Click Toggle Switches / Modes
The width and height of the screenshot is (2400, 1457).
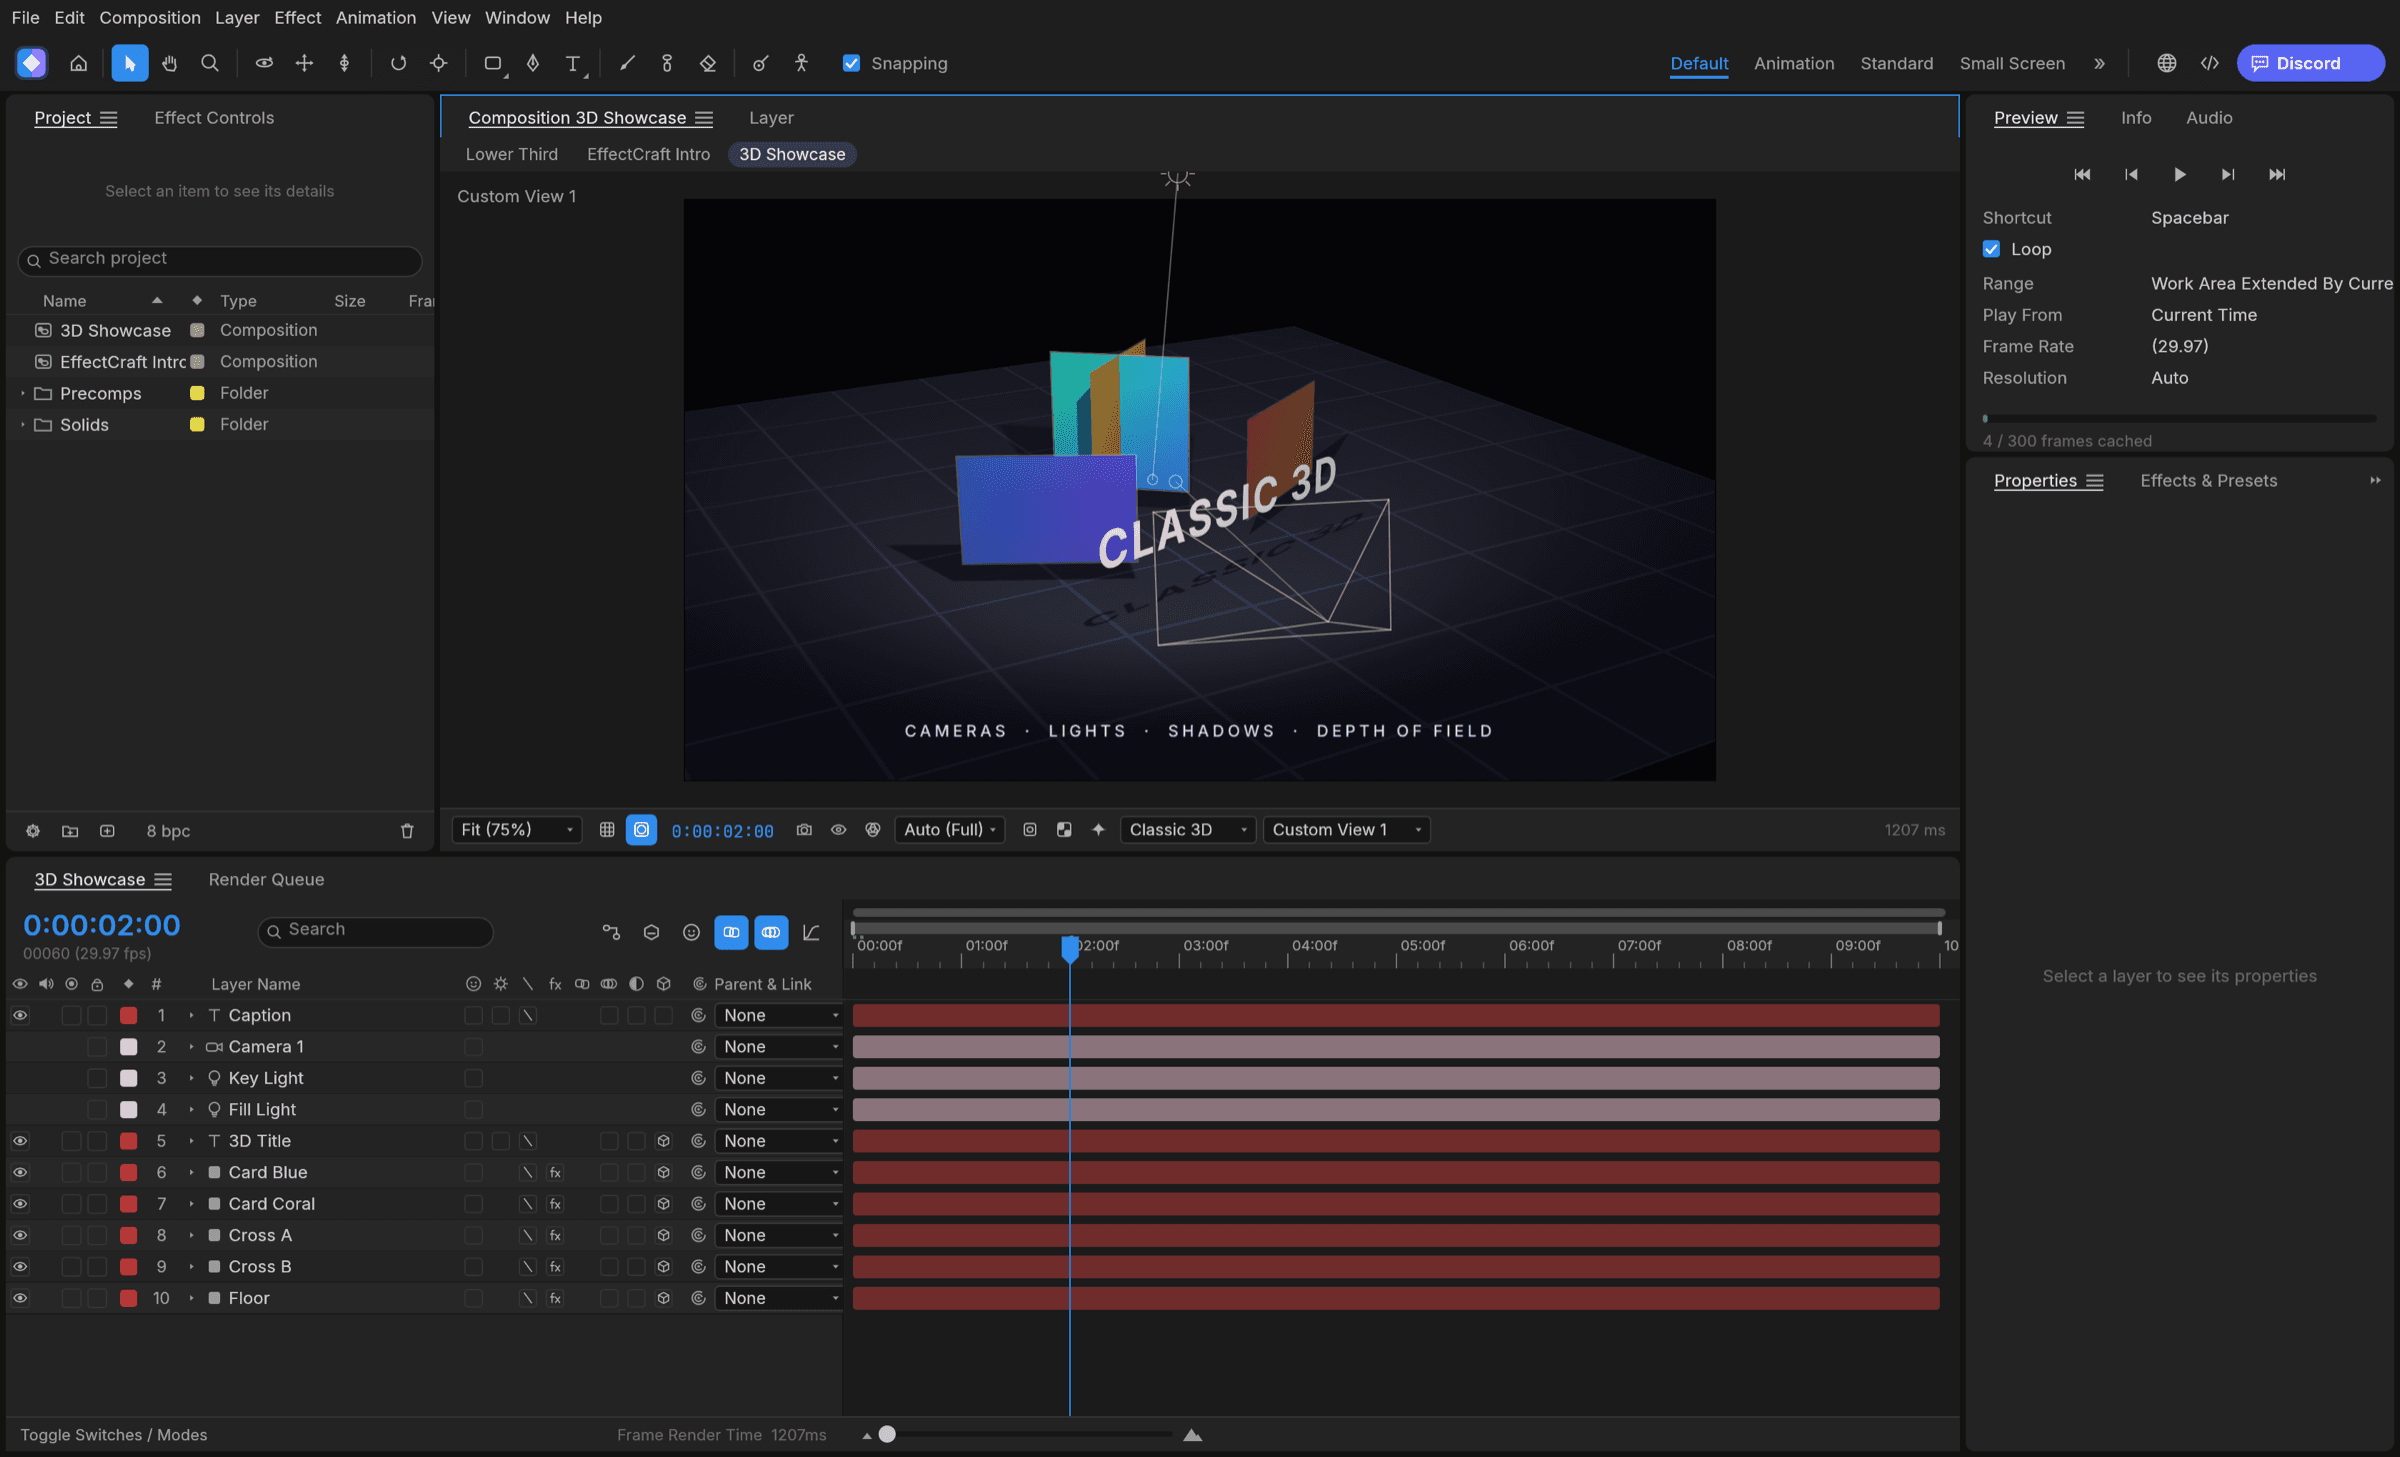[114, 1435]
